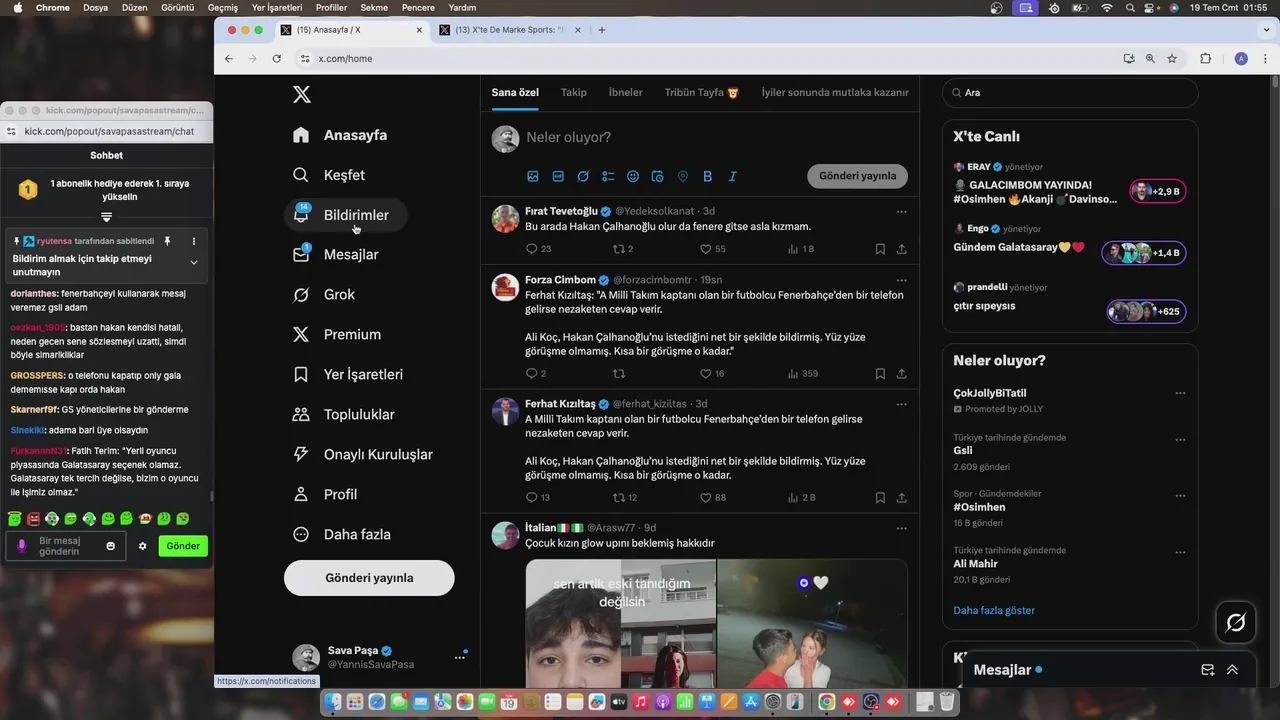This screenshot has height=720, width=1280.
Task: Open more menu on Ferhat Kızıltaş post
Action: 902,404
